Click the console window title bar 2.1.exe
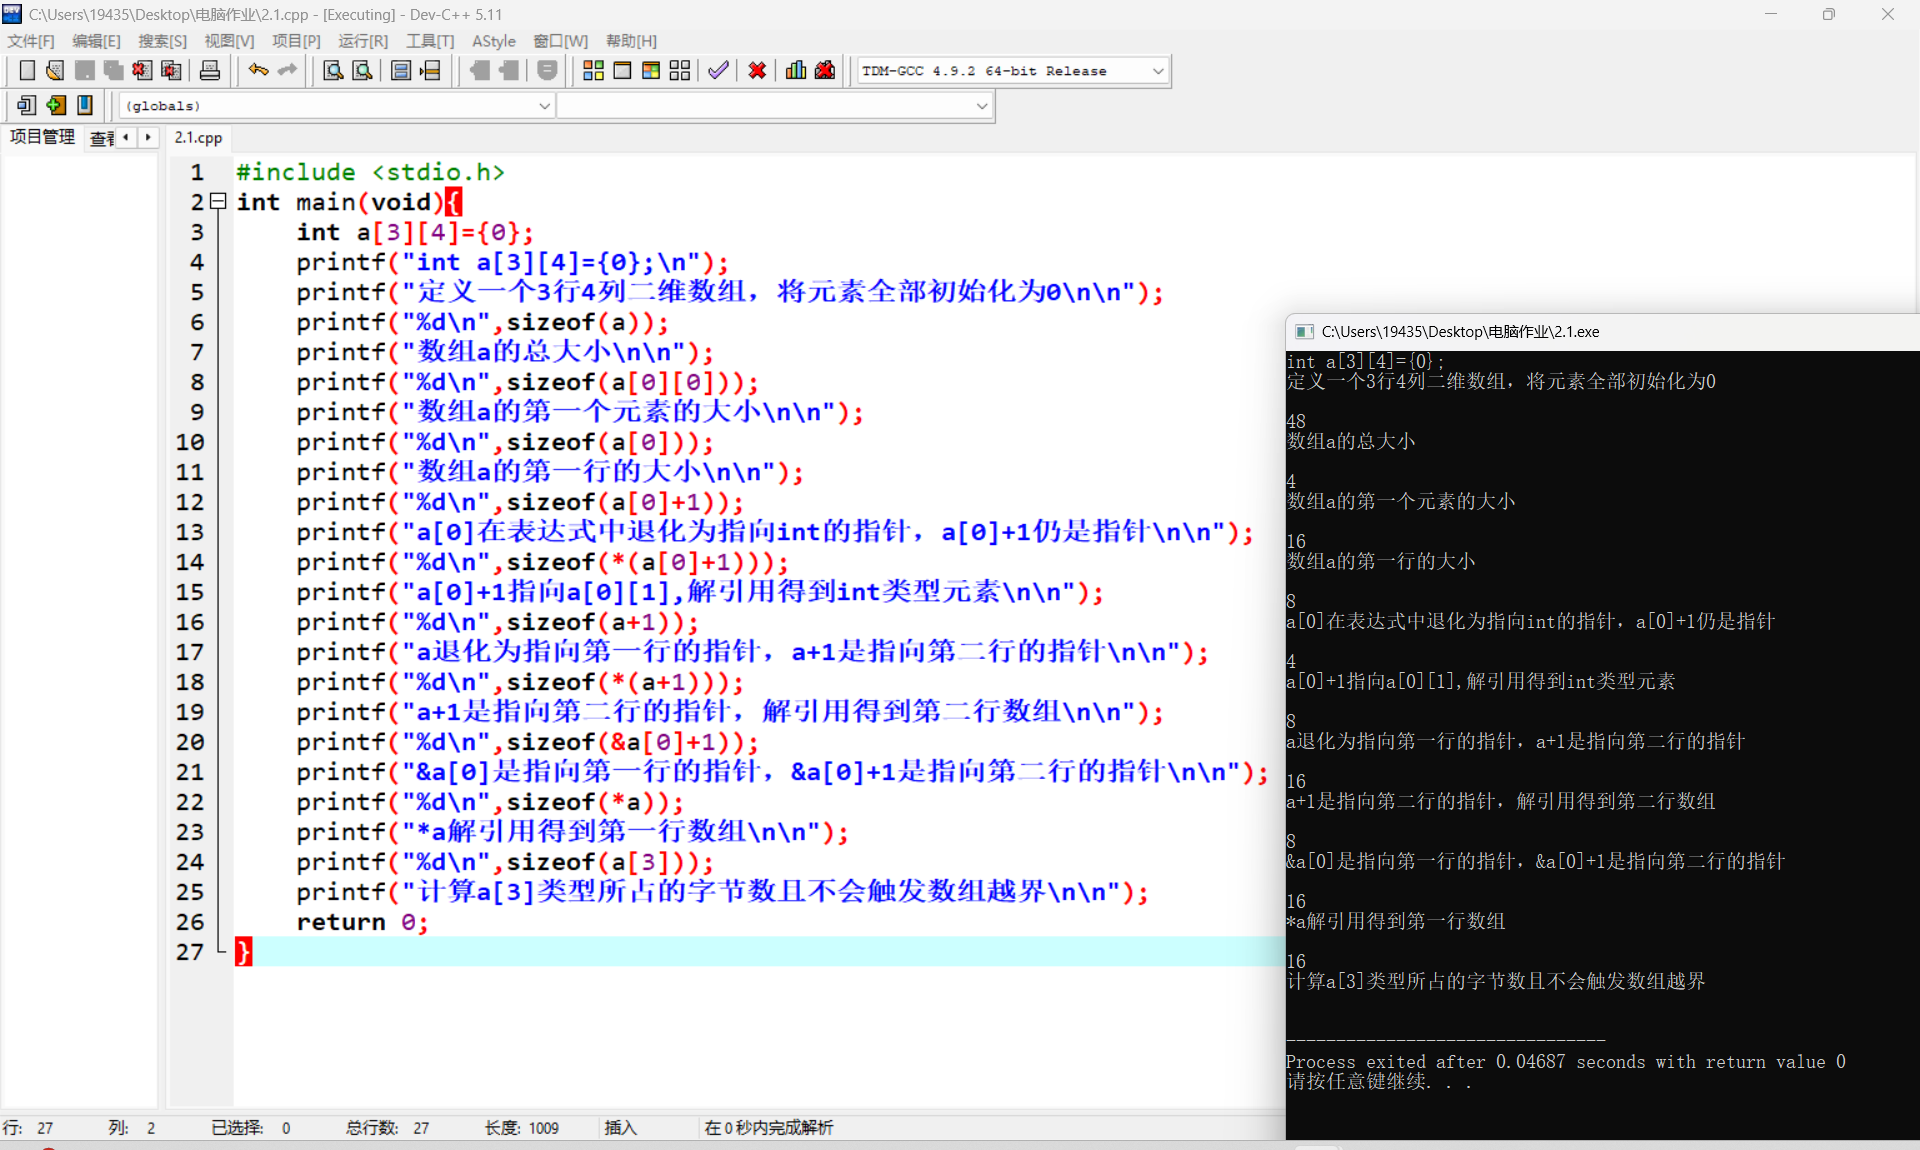This screenshot has height=1150, width=1920. [x=1460, y=332]
